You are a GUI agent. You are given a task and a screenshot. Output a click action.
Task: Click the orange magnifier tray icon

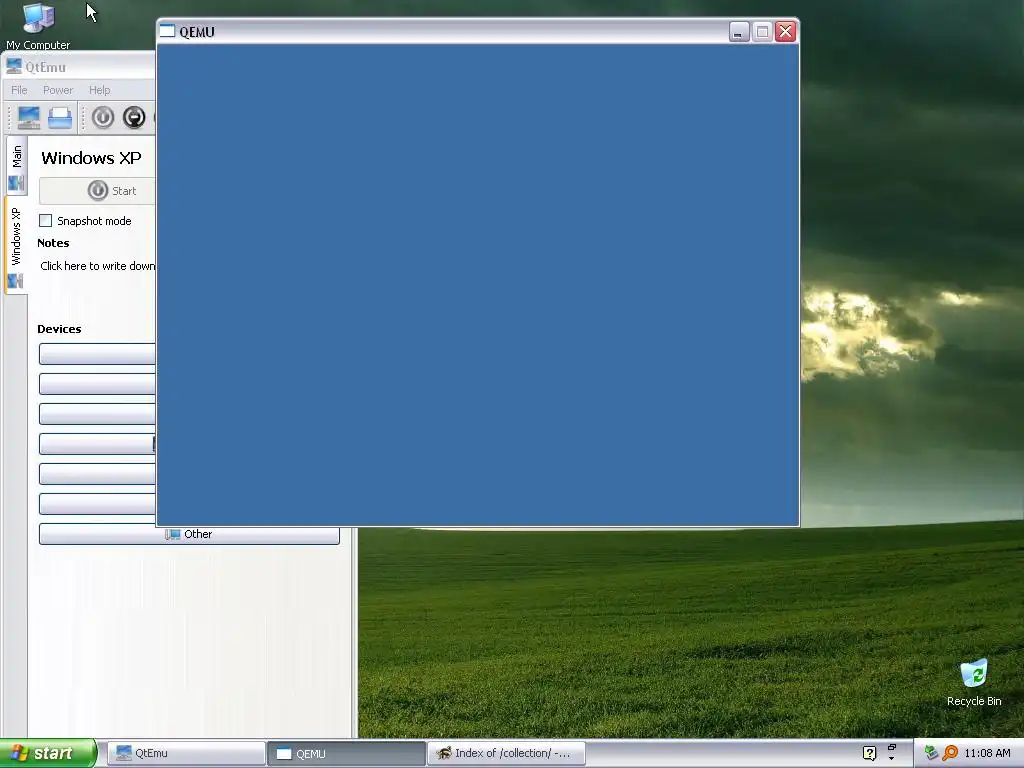tap(950, 753)
